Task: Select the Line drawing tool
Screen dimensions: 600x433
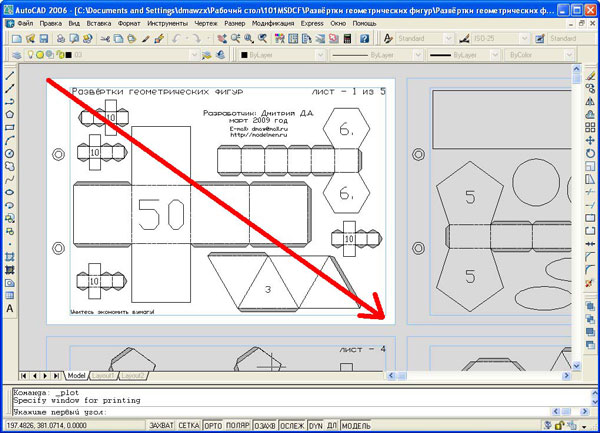Action: [10, 75]
